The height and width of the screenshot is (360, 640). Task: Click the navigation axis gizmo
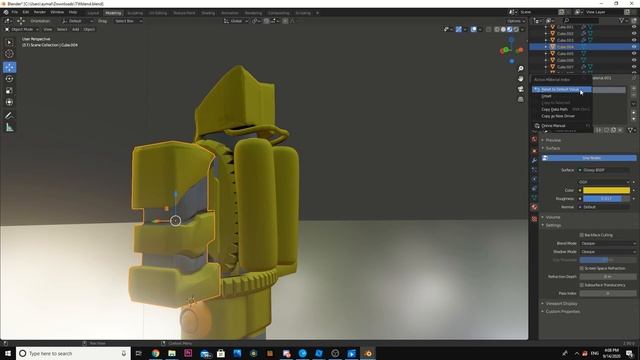point(511,50)
